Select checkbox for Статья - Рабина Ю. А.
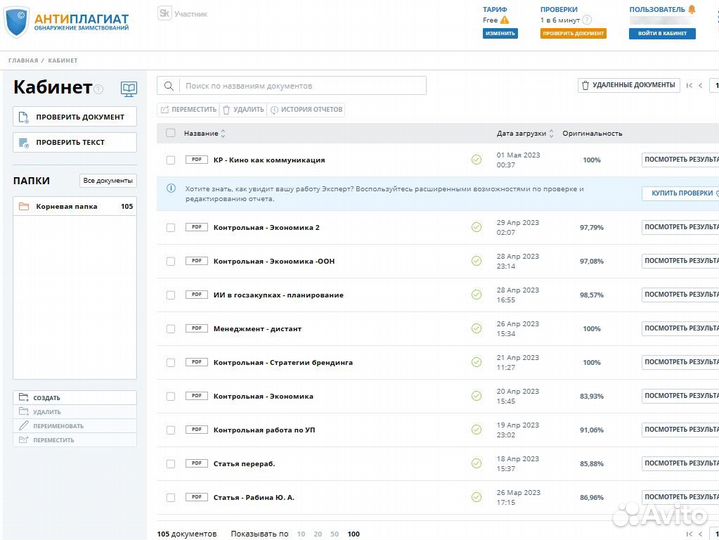The height and width of the screenshot is (540, 719). tap(170, 497)
